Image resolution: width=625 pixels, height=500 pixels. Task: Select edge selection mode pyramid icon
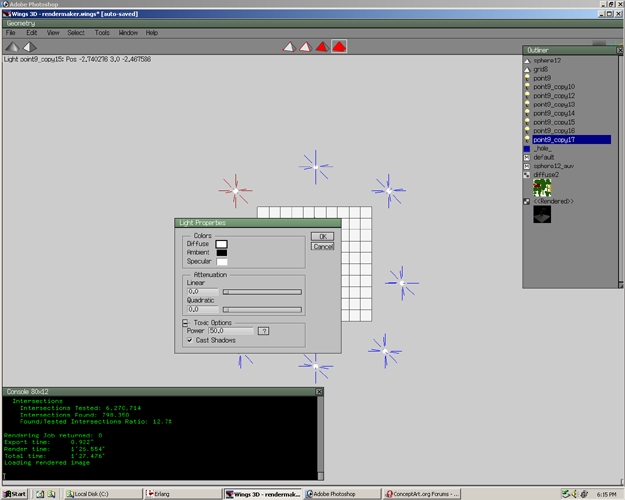pos(306,47)
